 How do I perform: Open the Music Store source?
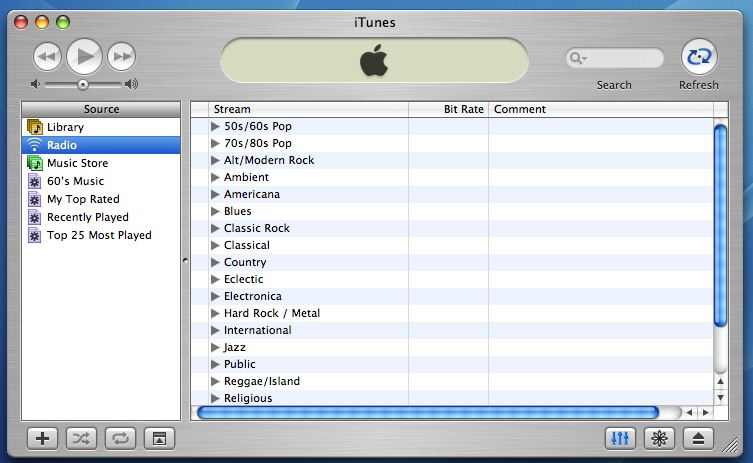pos(101,163)
